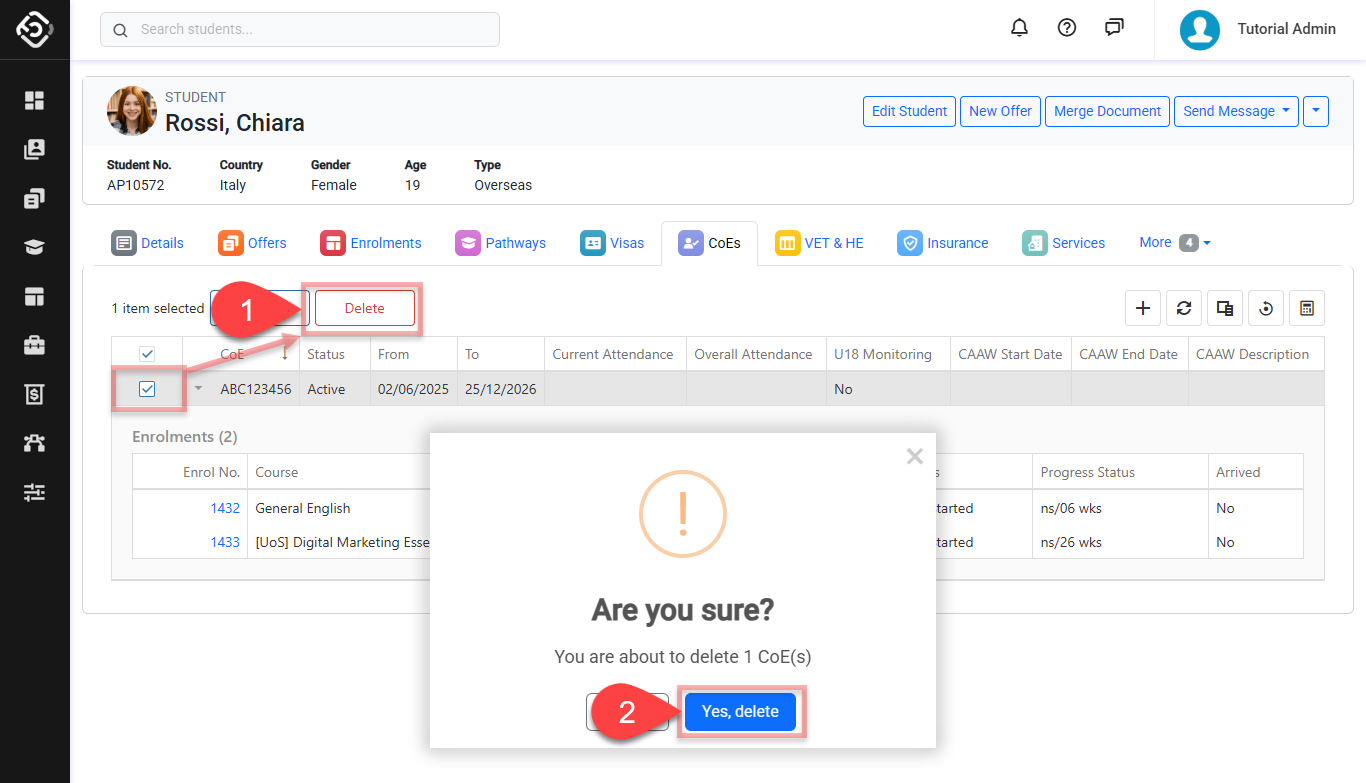This screenshot has width=1366, height=783.
Task: Click the plus icon to add CoE
Action: (x=1143, y=309)
